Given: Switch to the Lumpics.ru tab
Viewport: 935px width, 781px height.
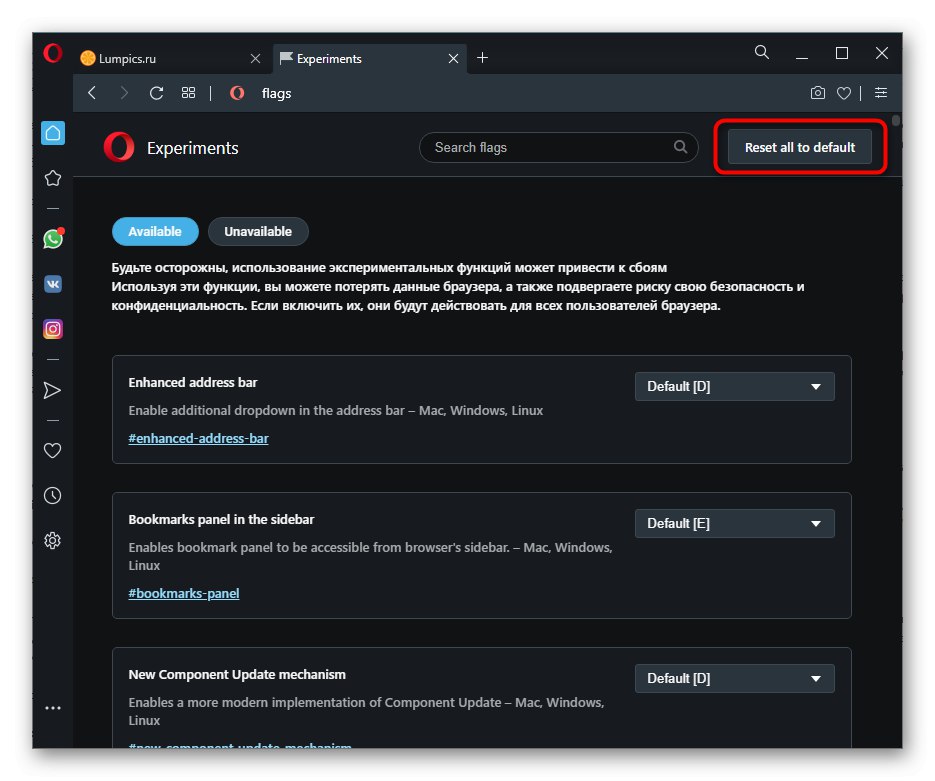Looking at the screenshot, I should [x=173, y=58].
